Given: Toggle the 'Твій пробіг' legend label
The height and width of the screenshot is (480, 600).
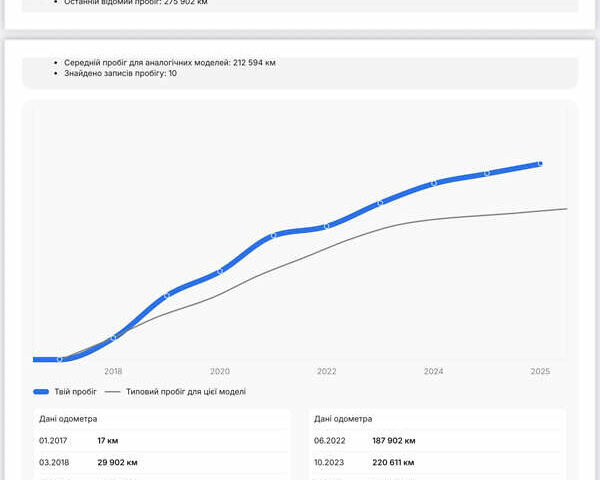Looking at the screenshot, I should pos(75,392).
